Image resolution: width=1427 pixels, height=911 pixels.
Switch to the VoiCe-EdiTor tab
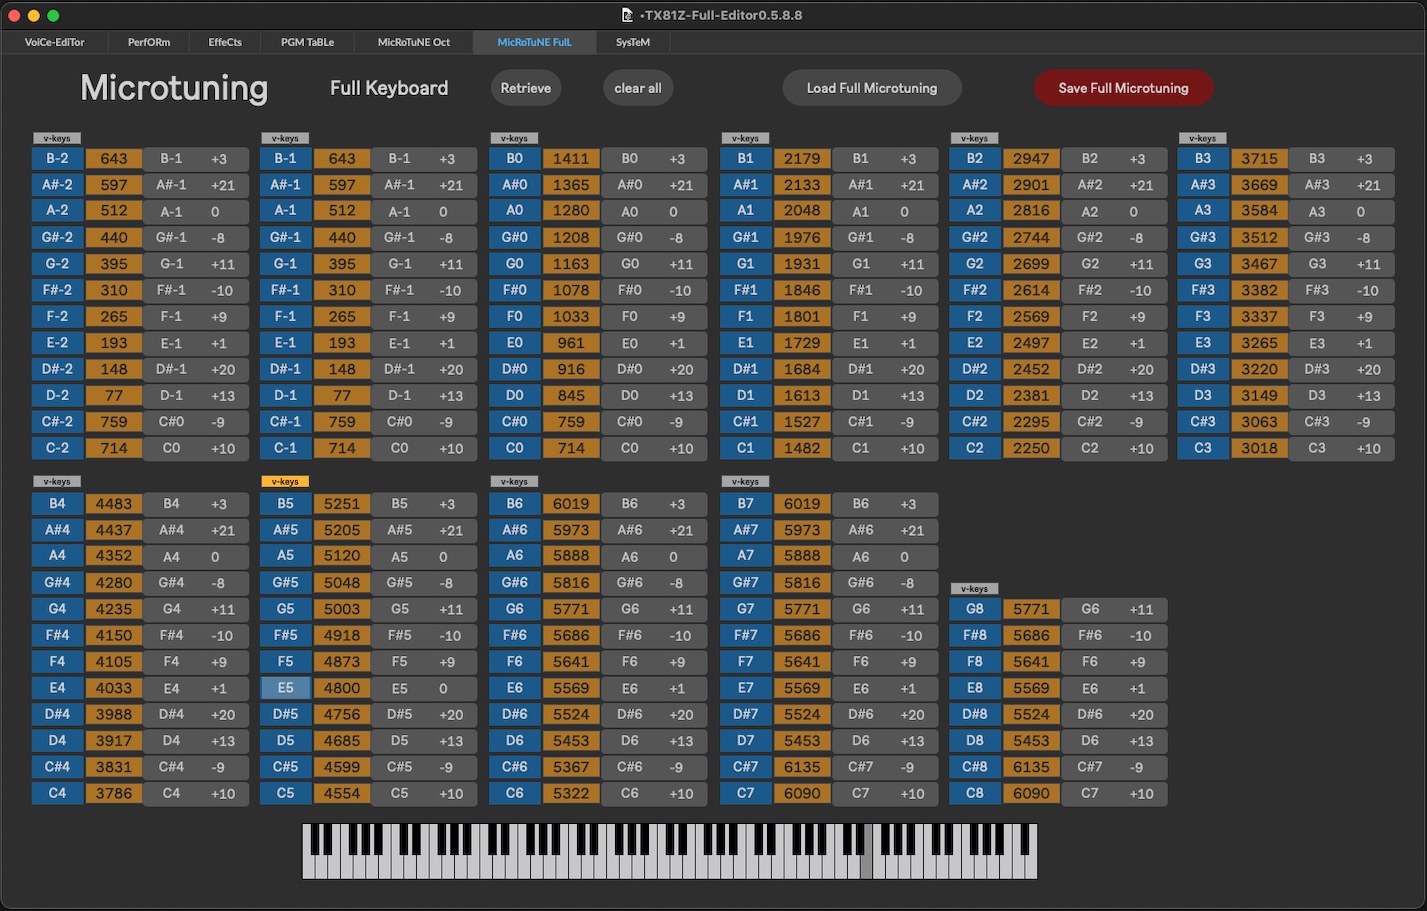[55, 42]
